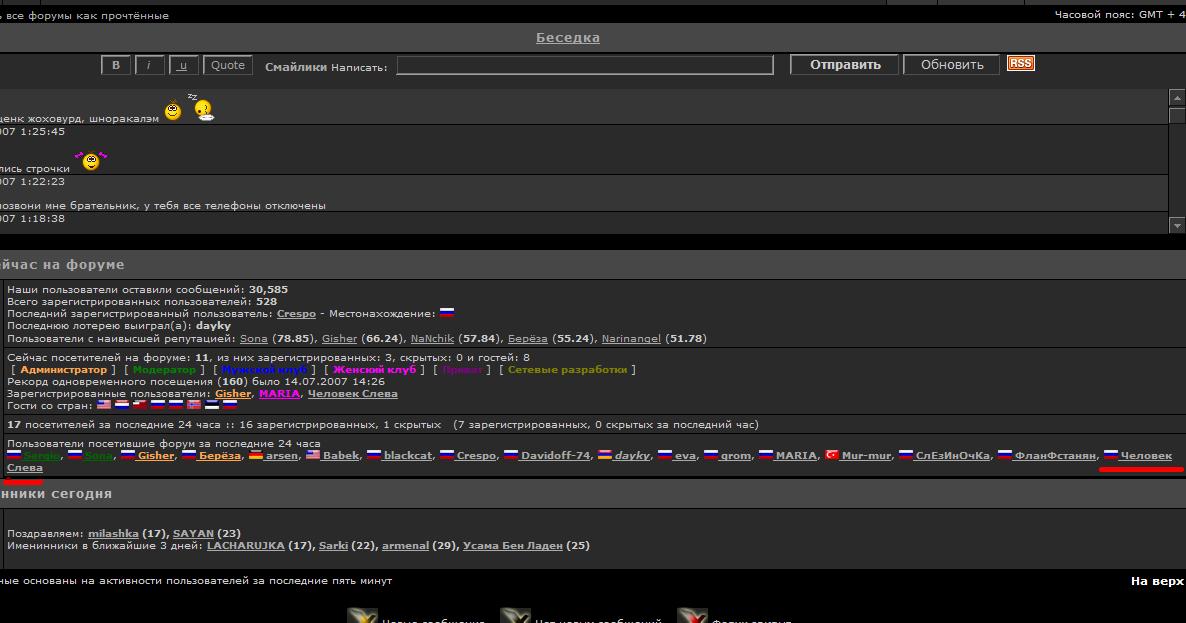Image resolution: width=1186 pixels, height=623 pixels.
Task: Open the Беседка header link
Action: (x=568, y=38)
